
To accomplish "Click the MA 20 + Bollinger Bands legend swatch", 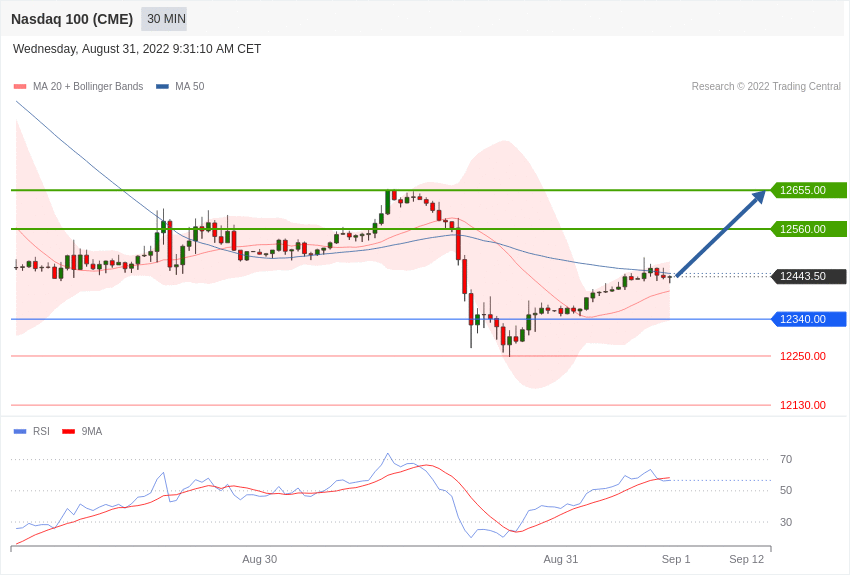I will (20, 86).
